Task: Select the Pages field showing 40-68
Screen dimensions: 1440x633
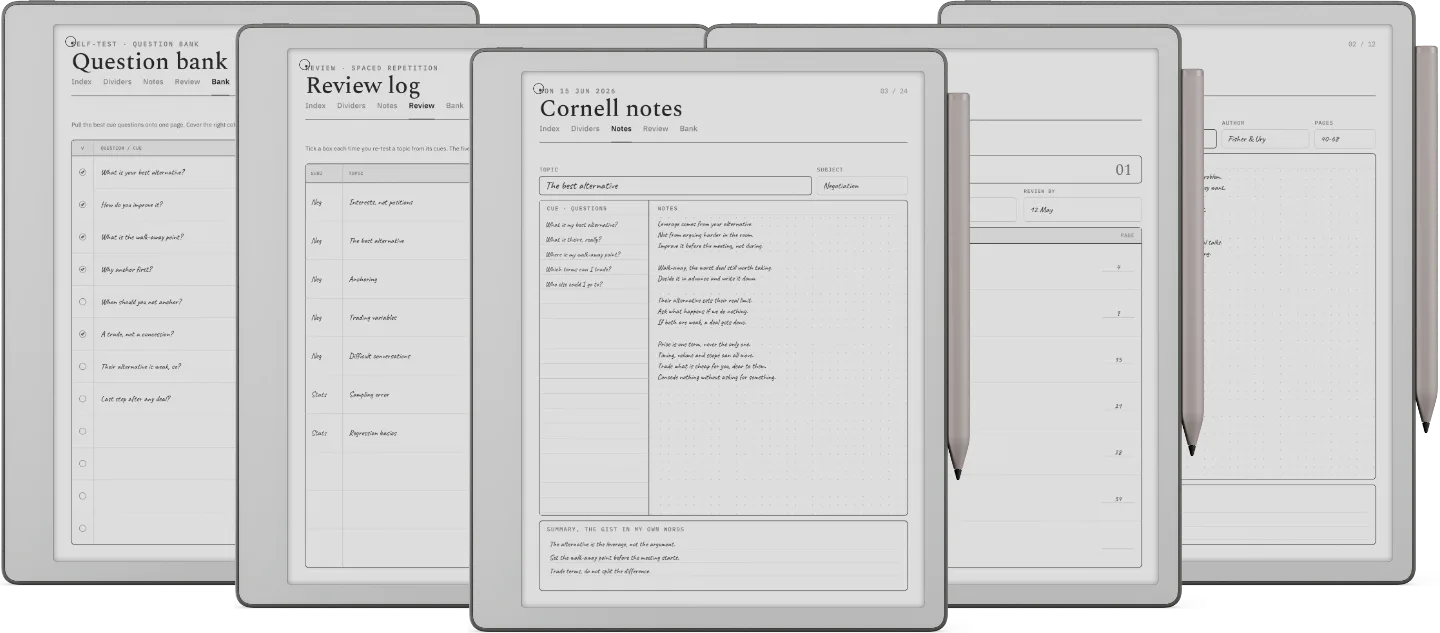Action: point(1344,139)
